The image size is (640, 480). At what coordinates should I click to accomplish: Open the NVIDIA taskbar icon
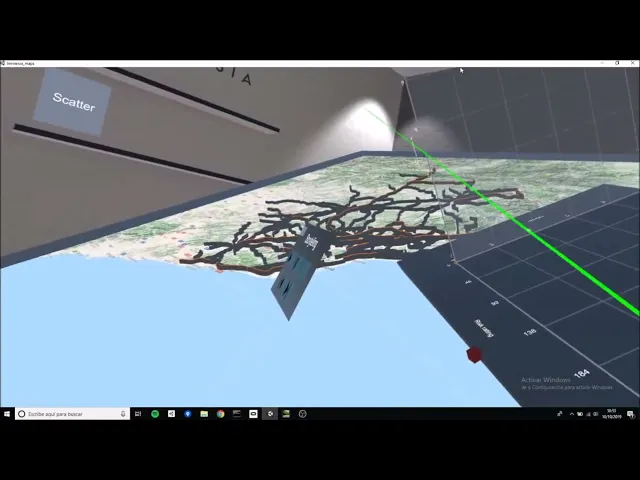click(x=286, y=414)
